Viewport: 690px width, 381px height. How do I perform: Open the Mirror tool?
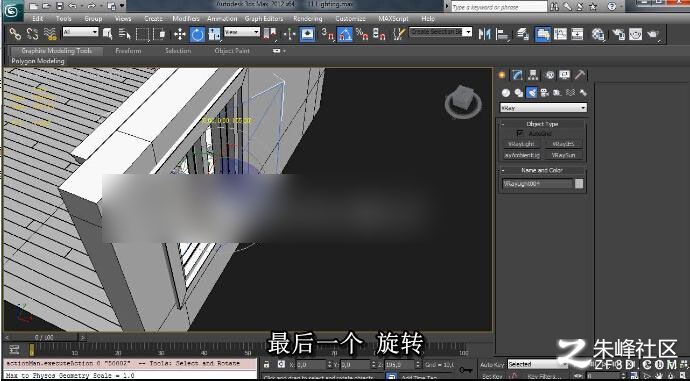click(x=484, y=34)
